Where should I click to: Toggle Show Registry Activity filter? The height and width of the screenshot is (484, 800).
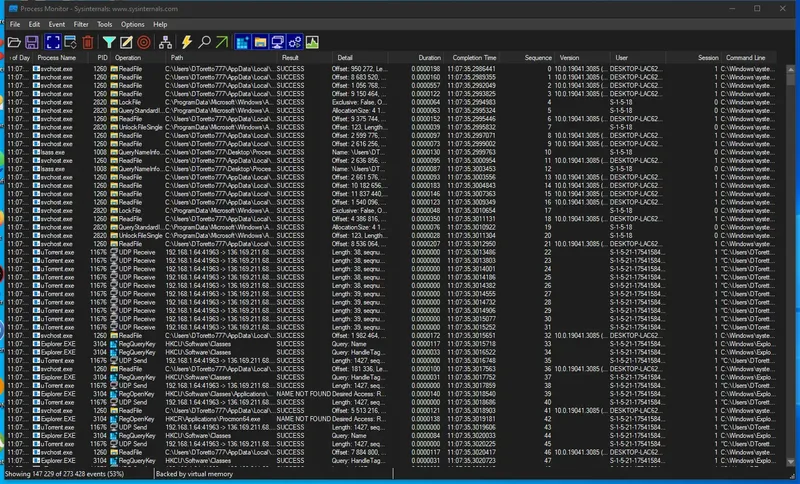coord(243,42)
